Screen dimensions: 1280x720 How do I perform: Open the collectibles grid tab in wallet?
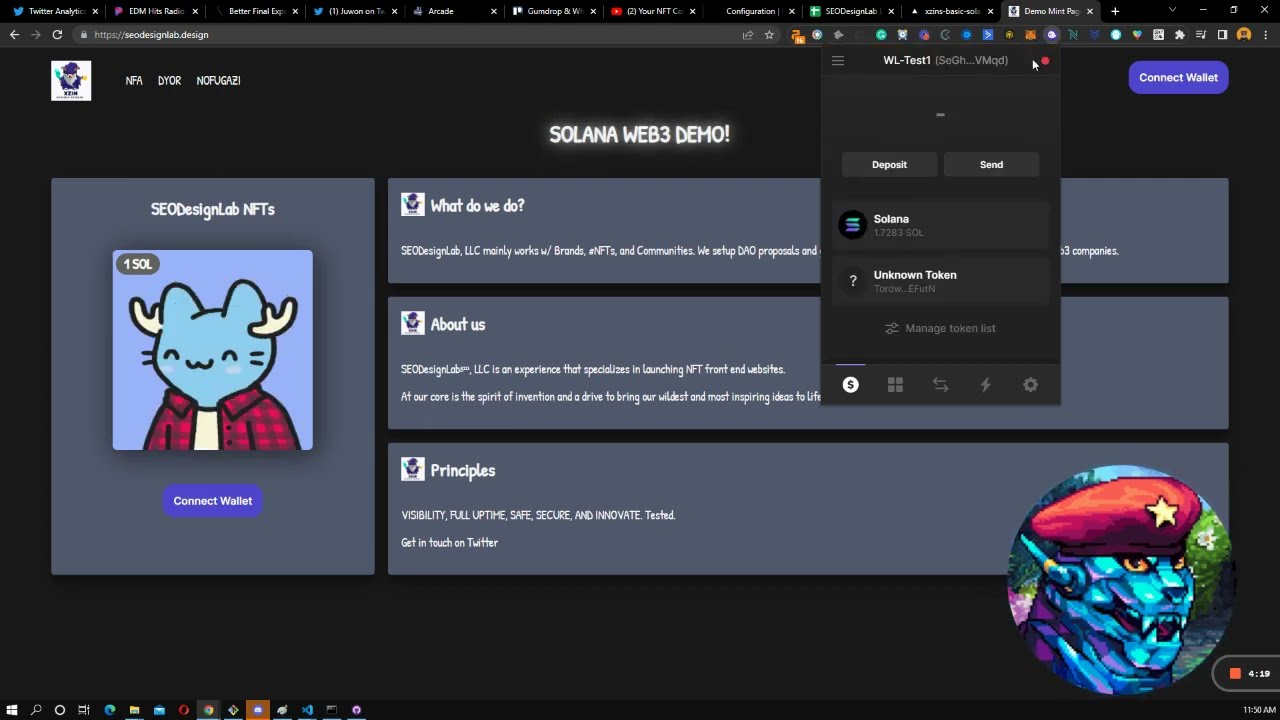[895, 385]
